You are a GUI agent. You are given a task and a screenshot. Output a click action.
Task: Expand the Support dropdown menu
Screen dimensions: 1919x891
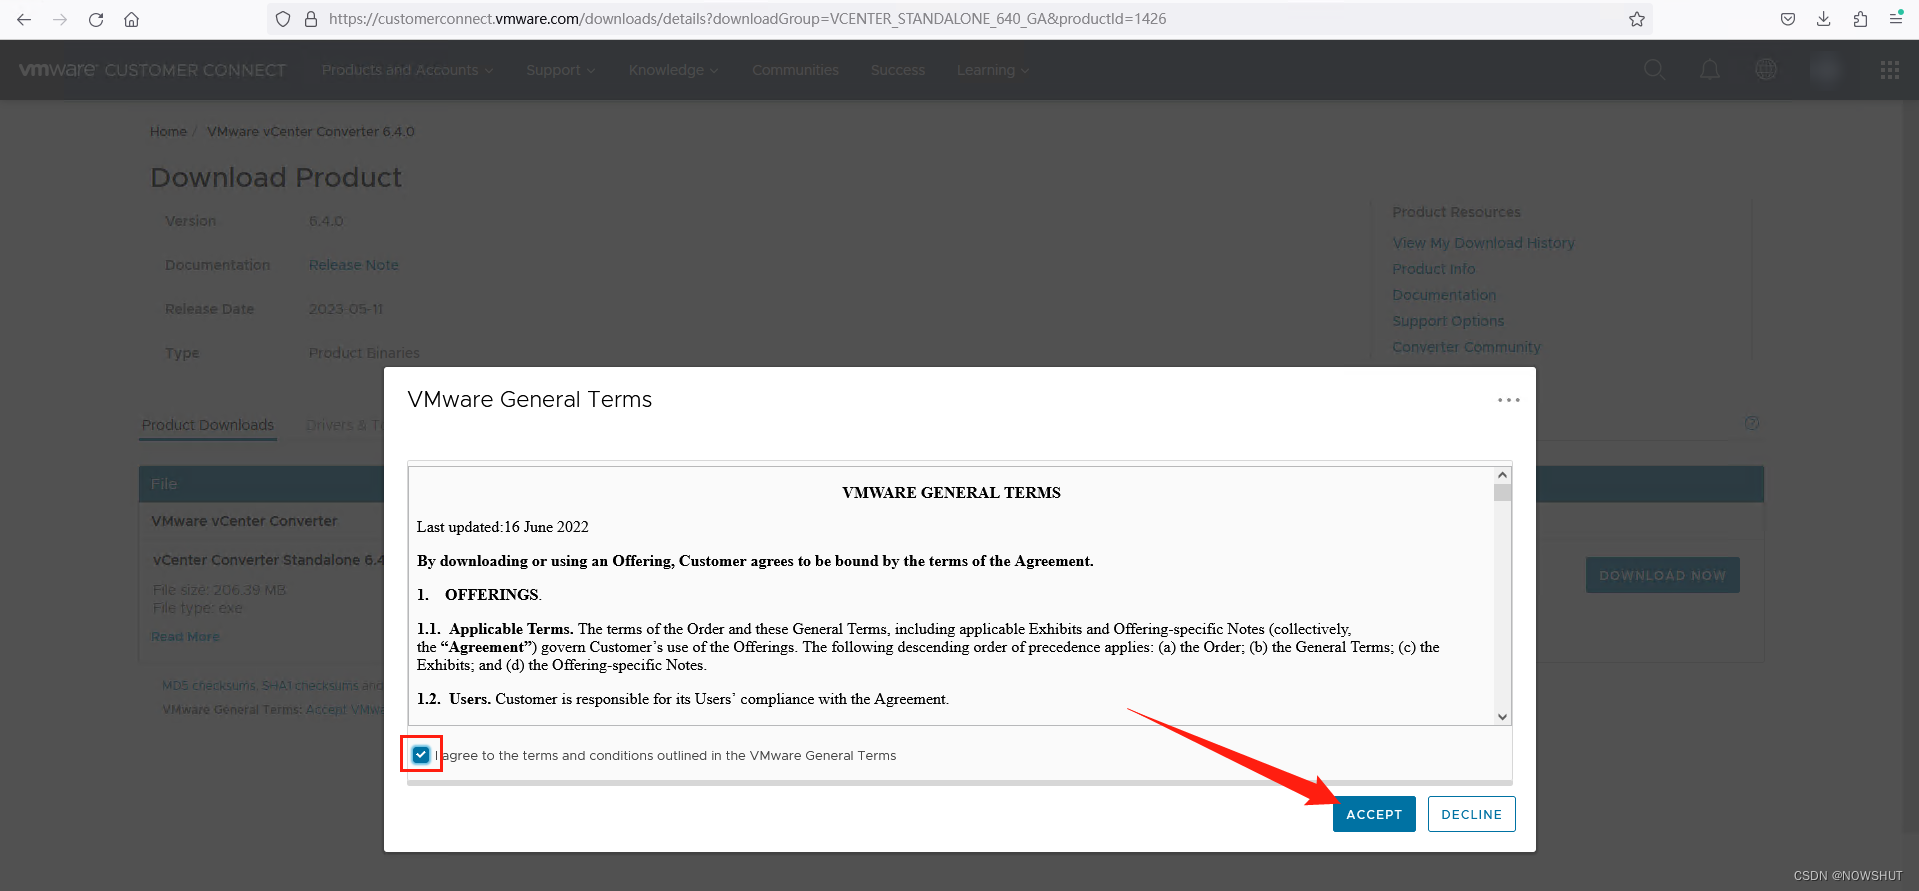tap(561, 70)
